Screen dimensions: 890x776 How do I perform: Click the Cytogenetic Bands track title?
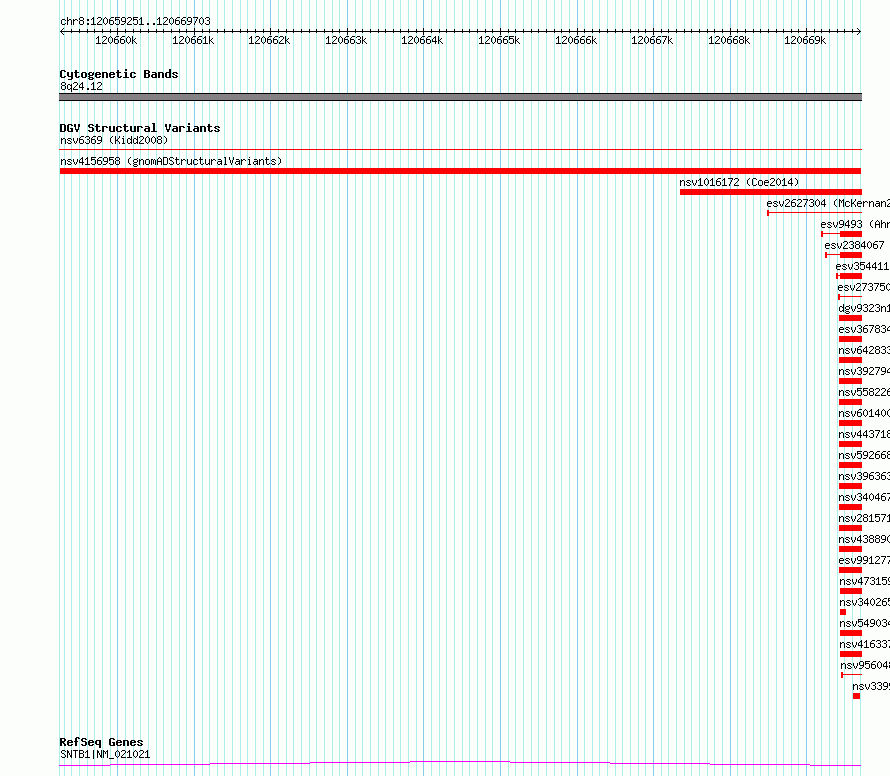tap(119, 74)
